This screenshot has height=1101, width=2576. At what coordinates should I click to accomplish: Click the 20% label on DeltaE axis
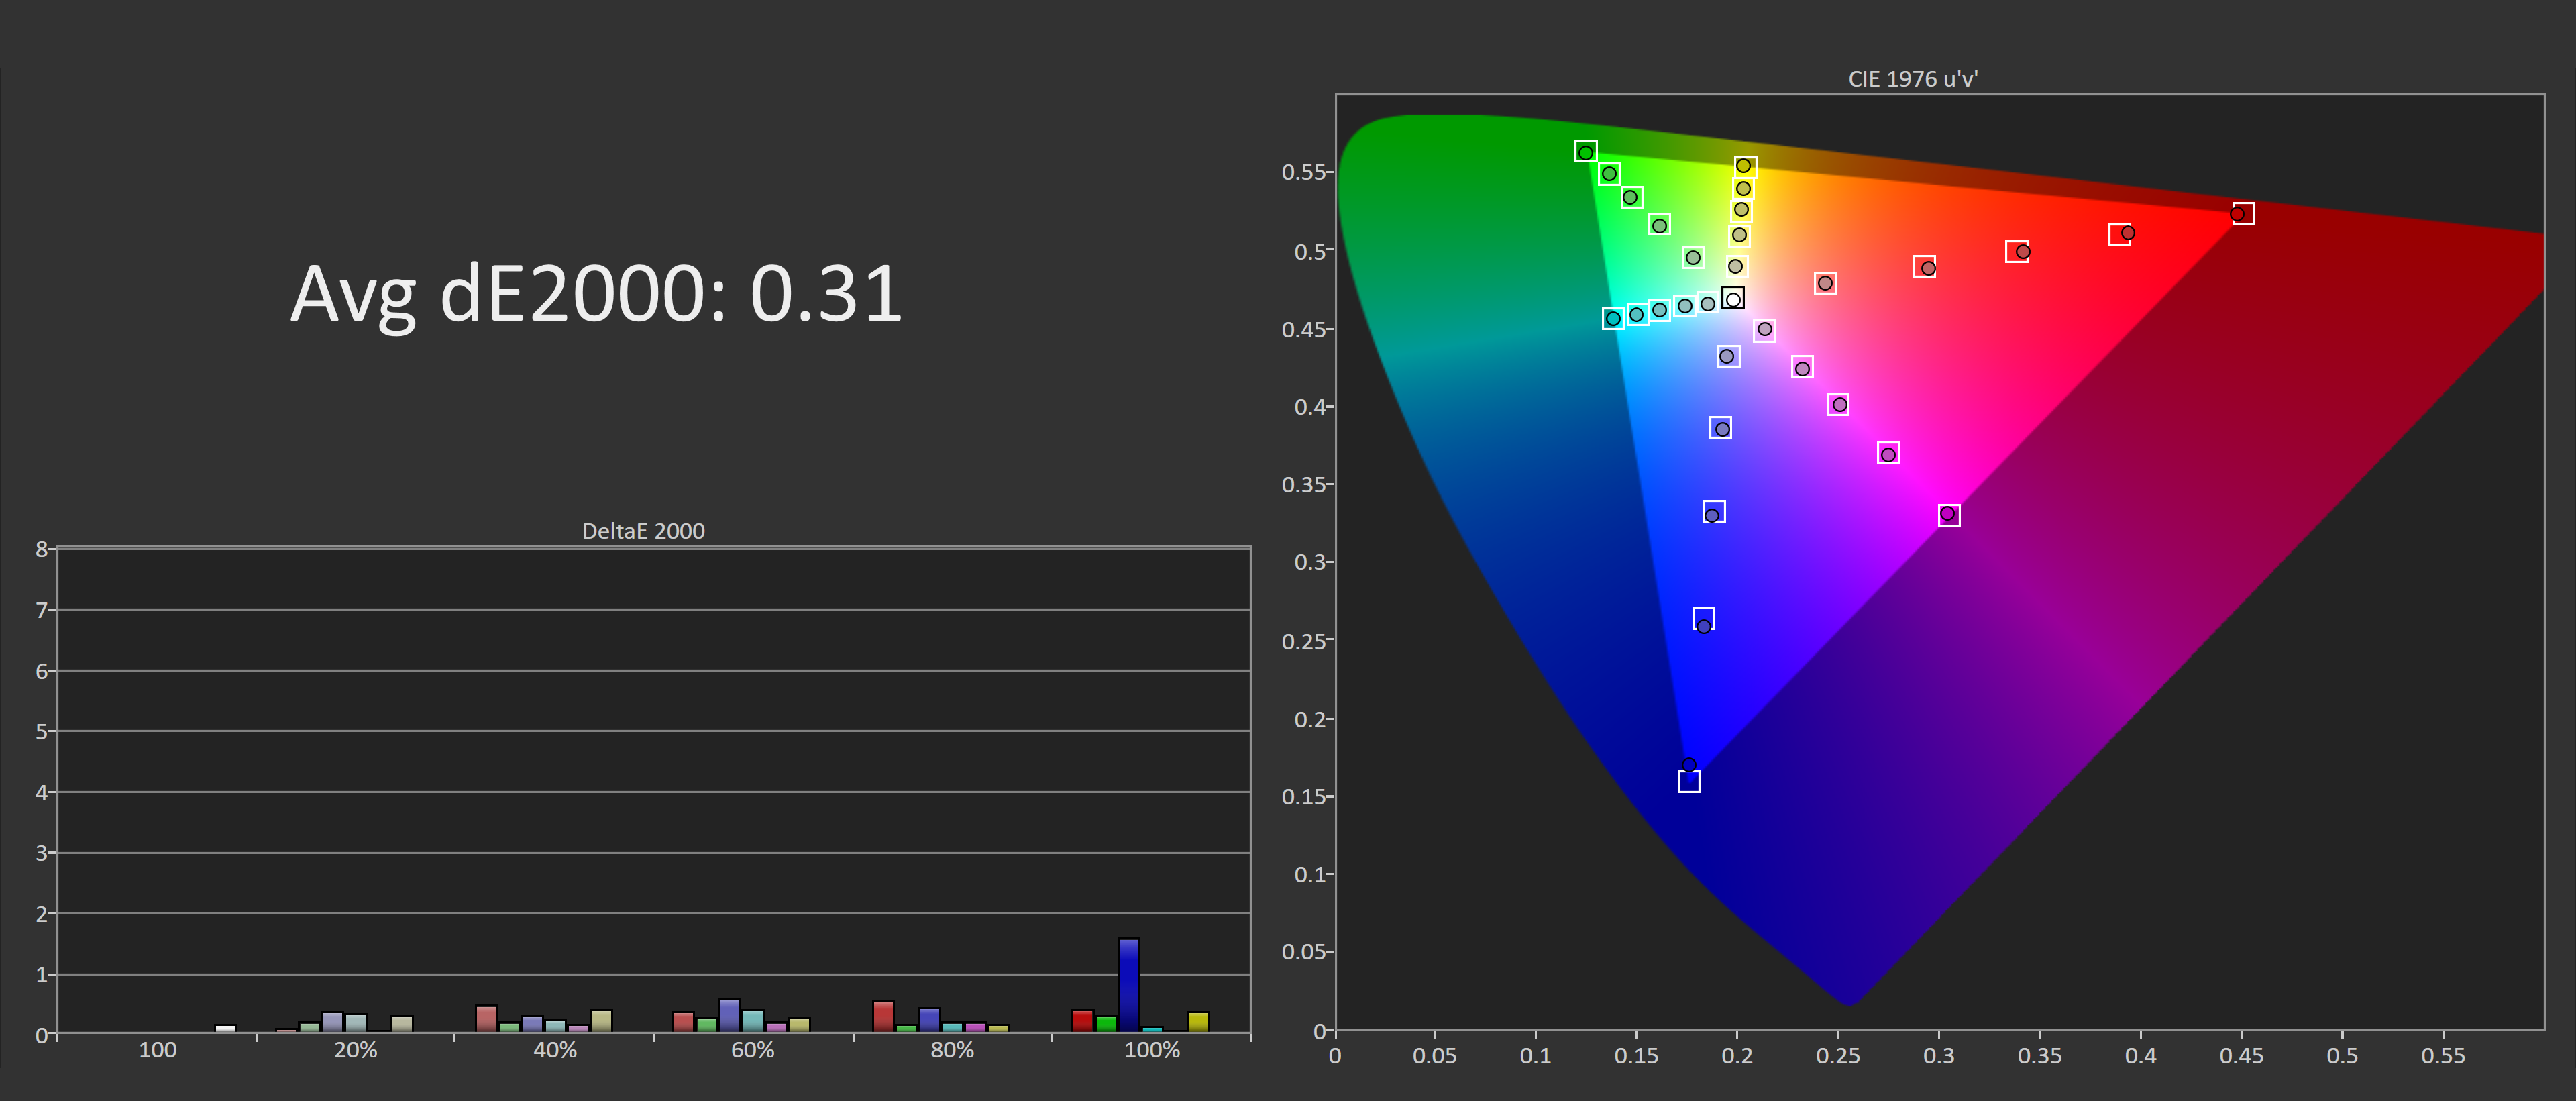click(x=355, y=1050)
